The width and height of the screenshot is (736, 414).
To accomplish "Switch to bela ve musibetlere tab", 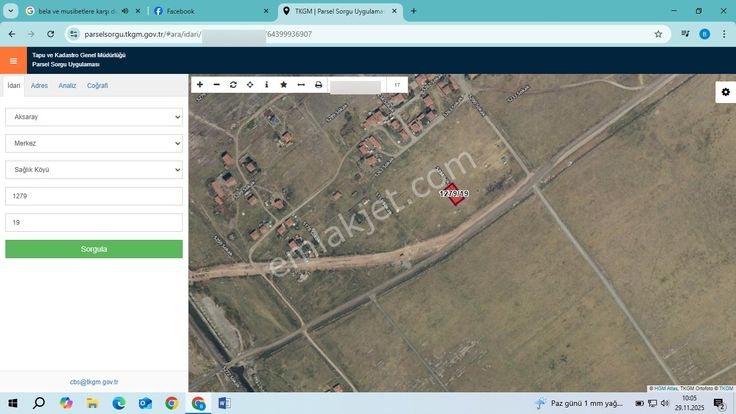I will [77, 11].
